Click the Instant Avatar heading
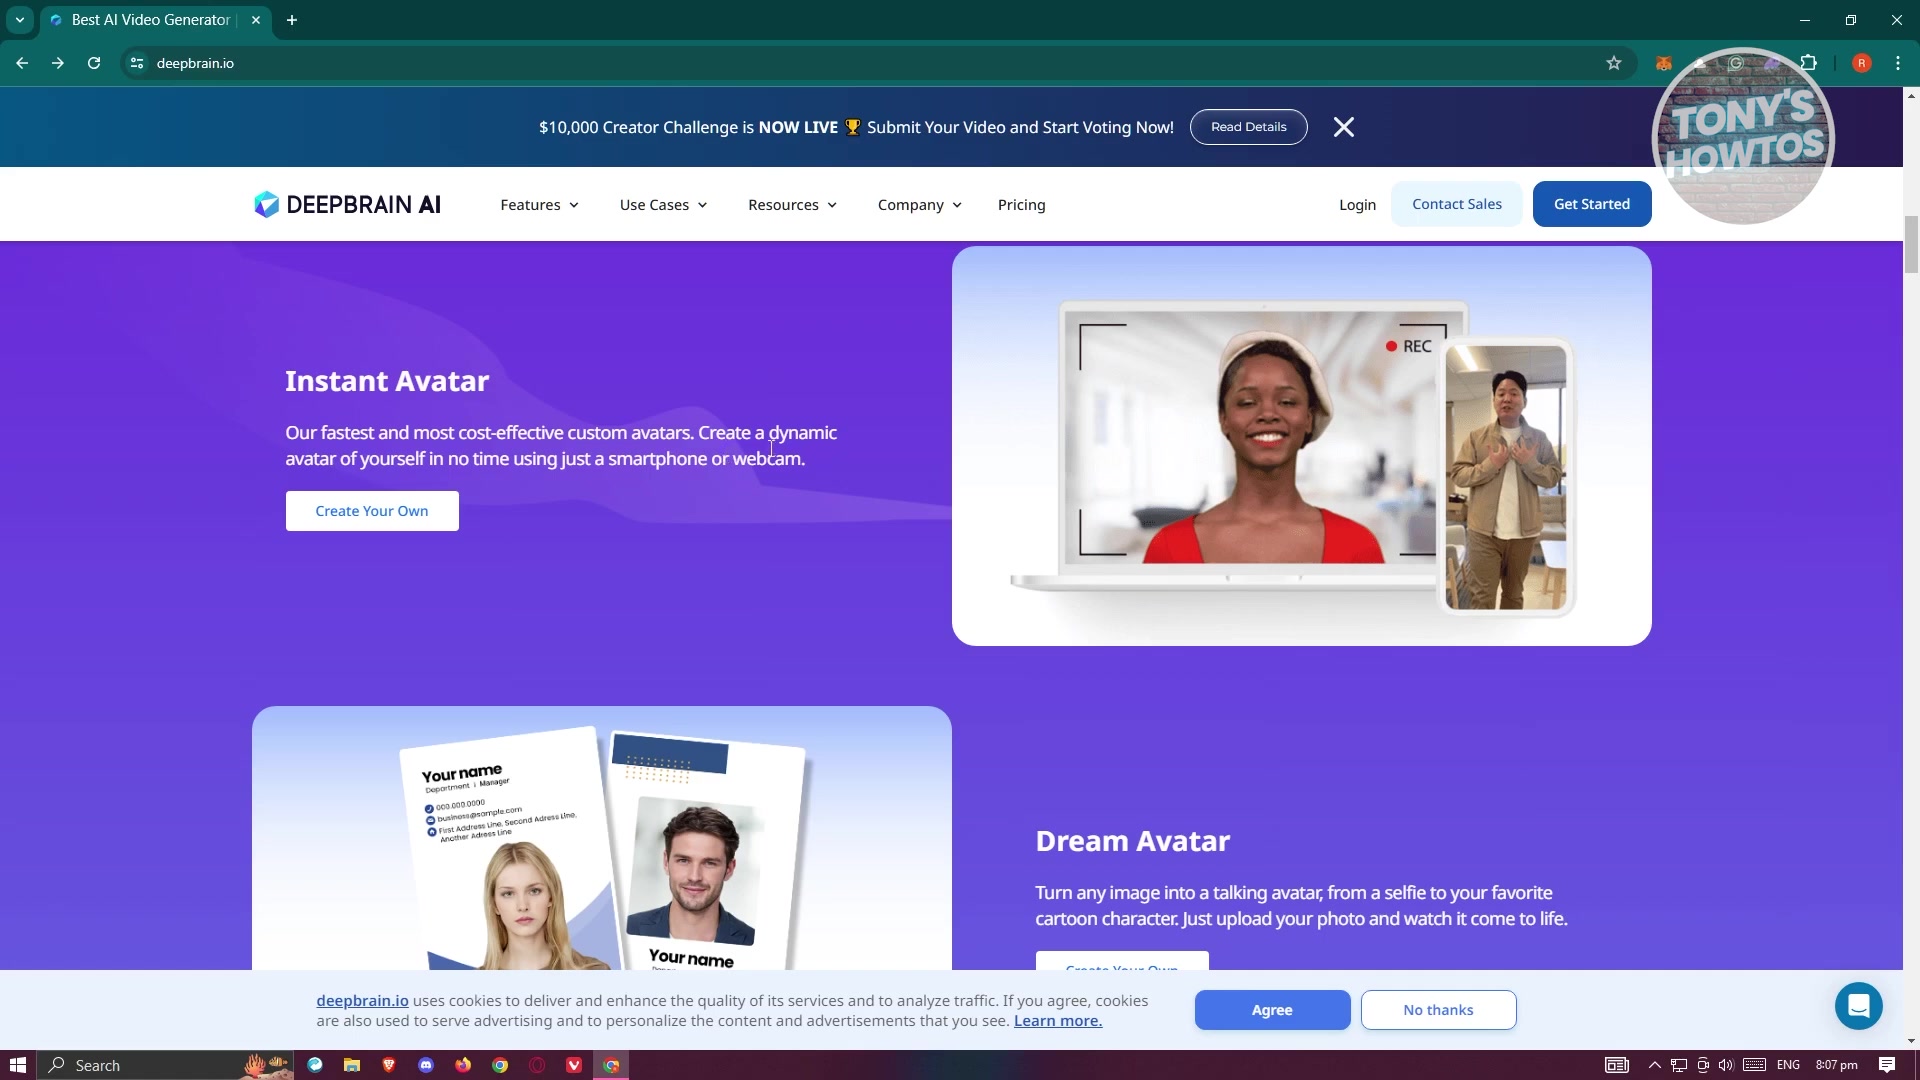Screen dimensions: 1920x1080 [x=387, y=381]
